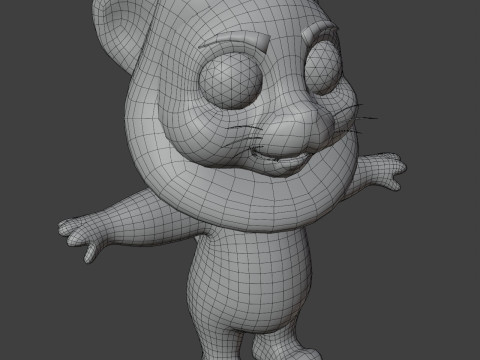Click the round ear on the head

pyautogui.click(x=122, y=35)
